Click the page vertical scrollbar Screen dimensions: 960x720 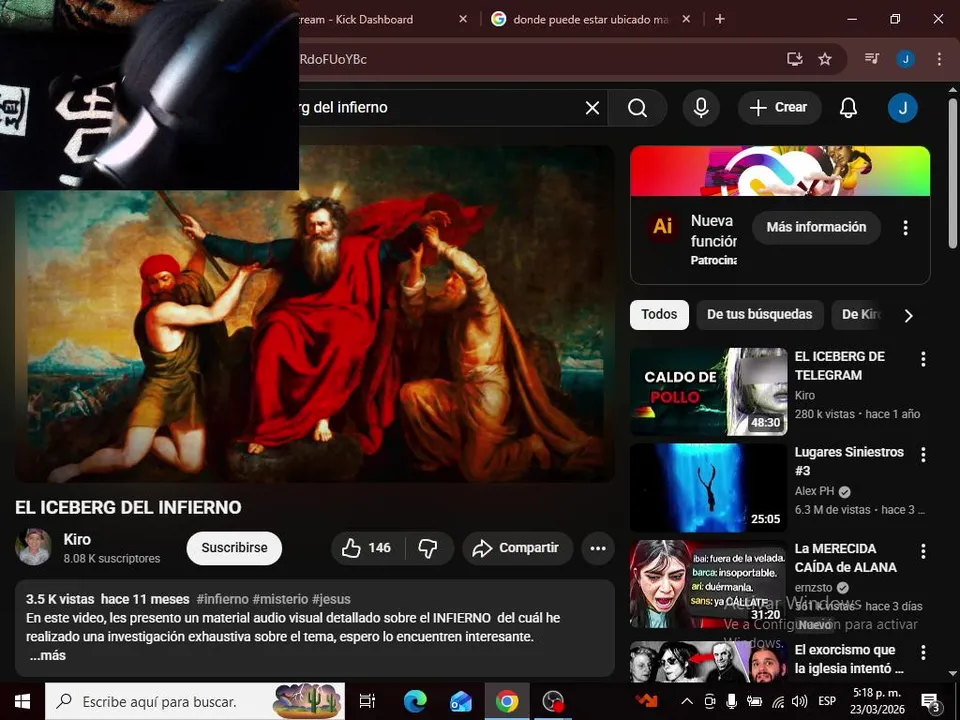(x=953, y=171)
